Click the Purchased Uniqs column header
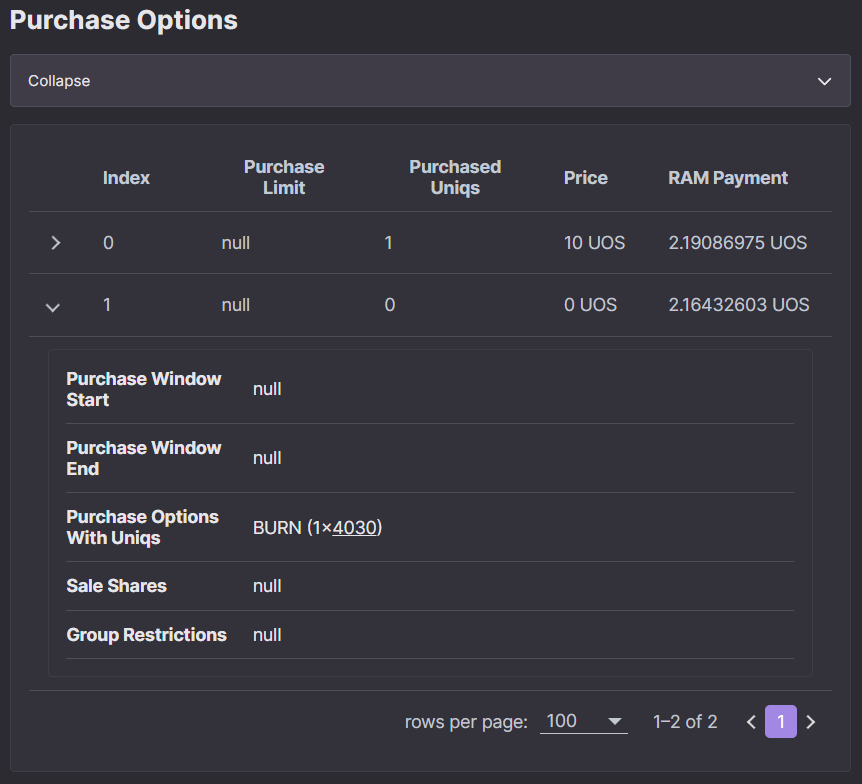This screenshot has height=784, width=862. pyautogui.click(x=455, y=177)
